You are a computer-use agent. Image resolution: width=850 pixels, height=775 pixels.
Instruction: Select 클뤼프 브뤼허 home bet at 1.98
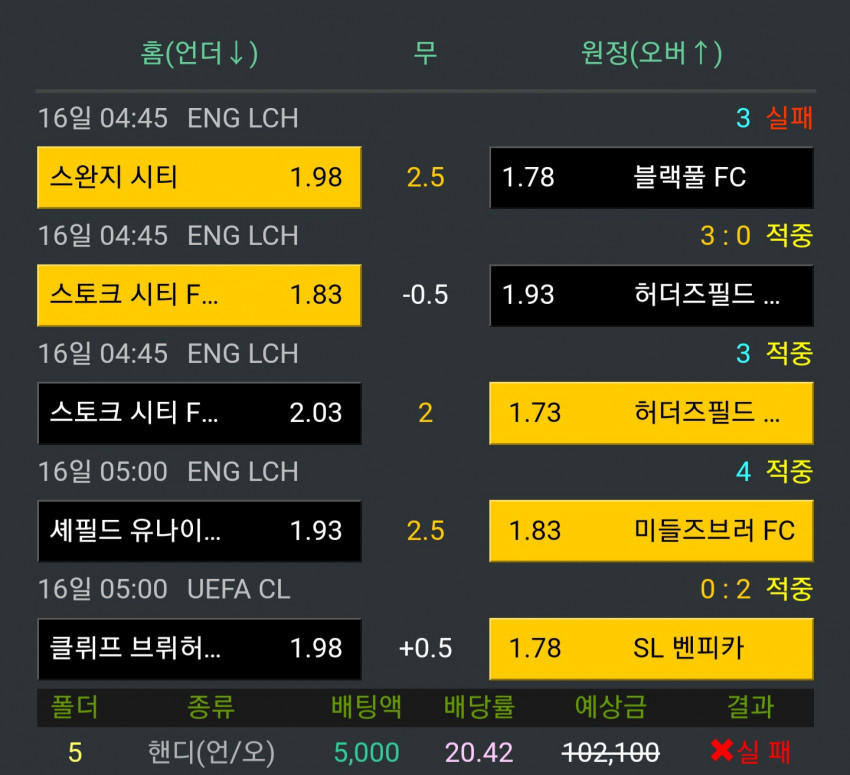199,648
